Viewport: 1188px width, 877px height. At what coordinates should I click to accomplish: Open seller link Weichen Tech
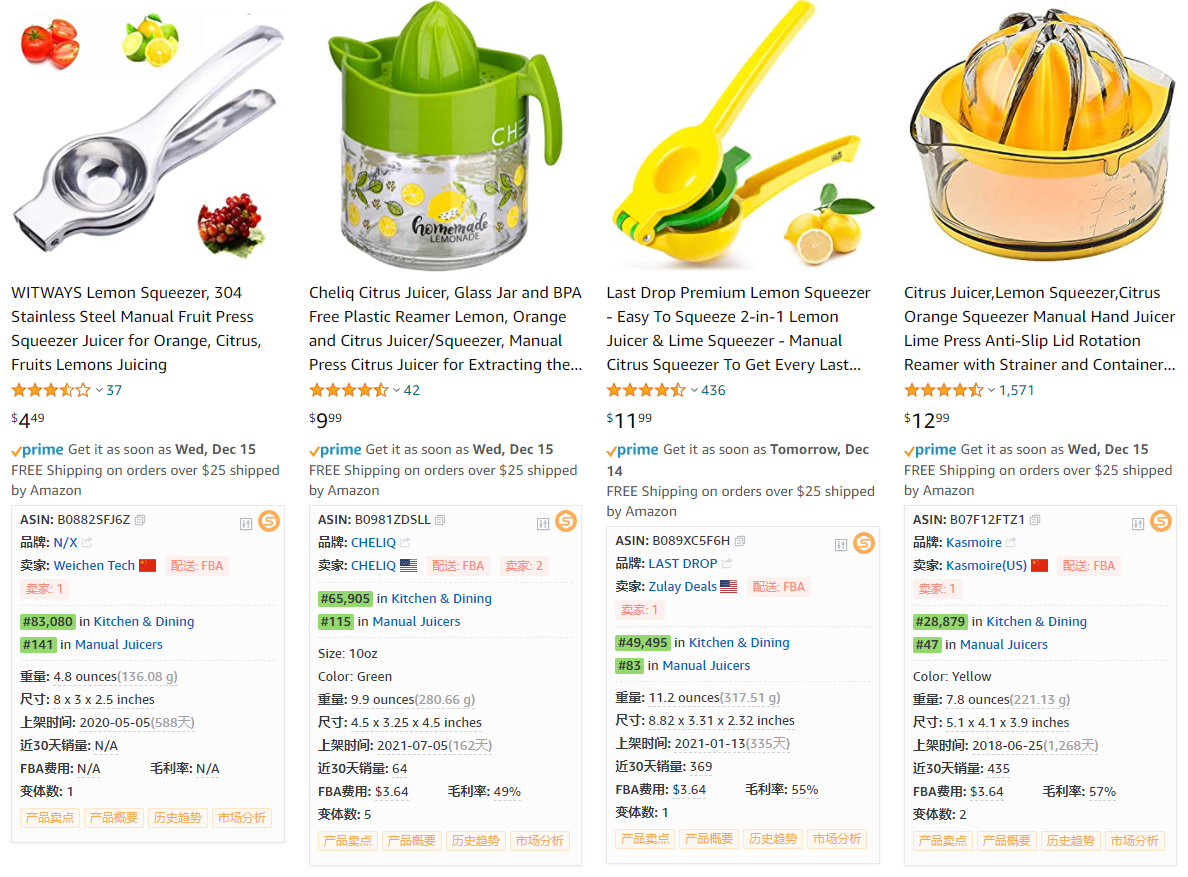coord(94,565)
